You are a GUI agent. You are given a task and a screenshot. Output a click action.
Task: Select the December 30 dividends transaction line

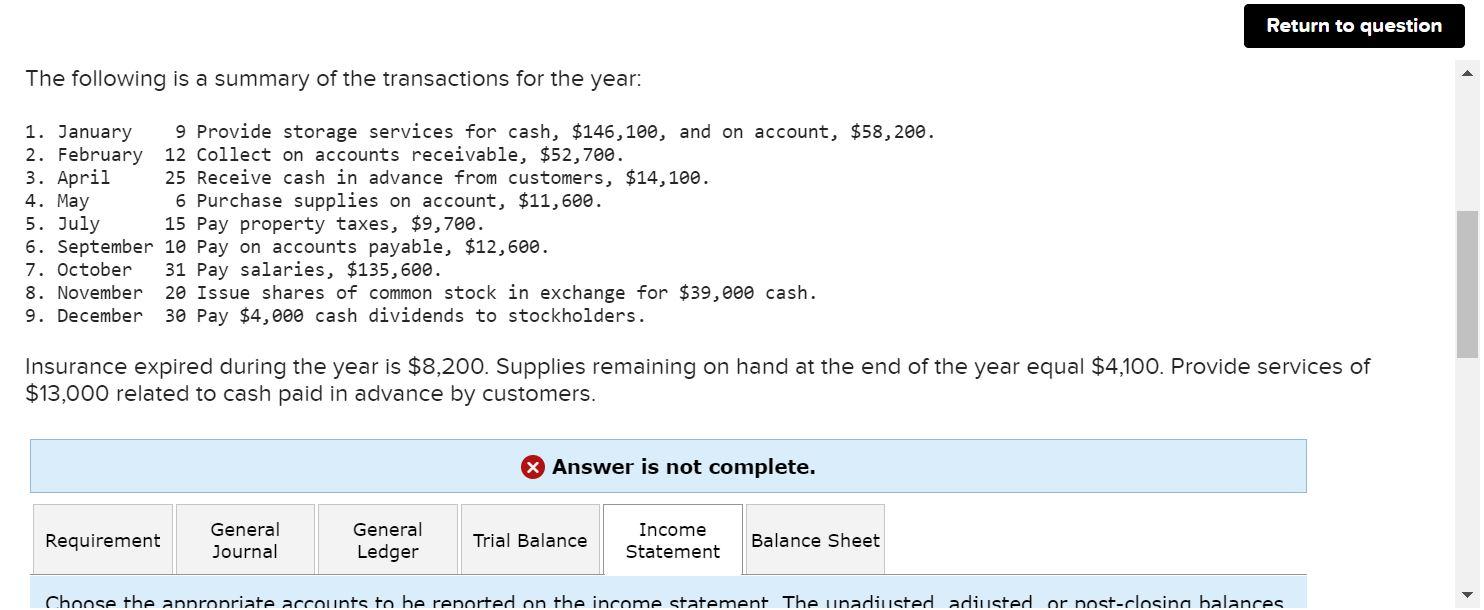pos(334,315)
